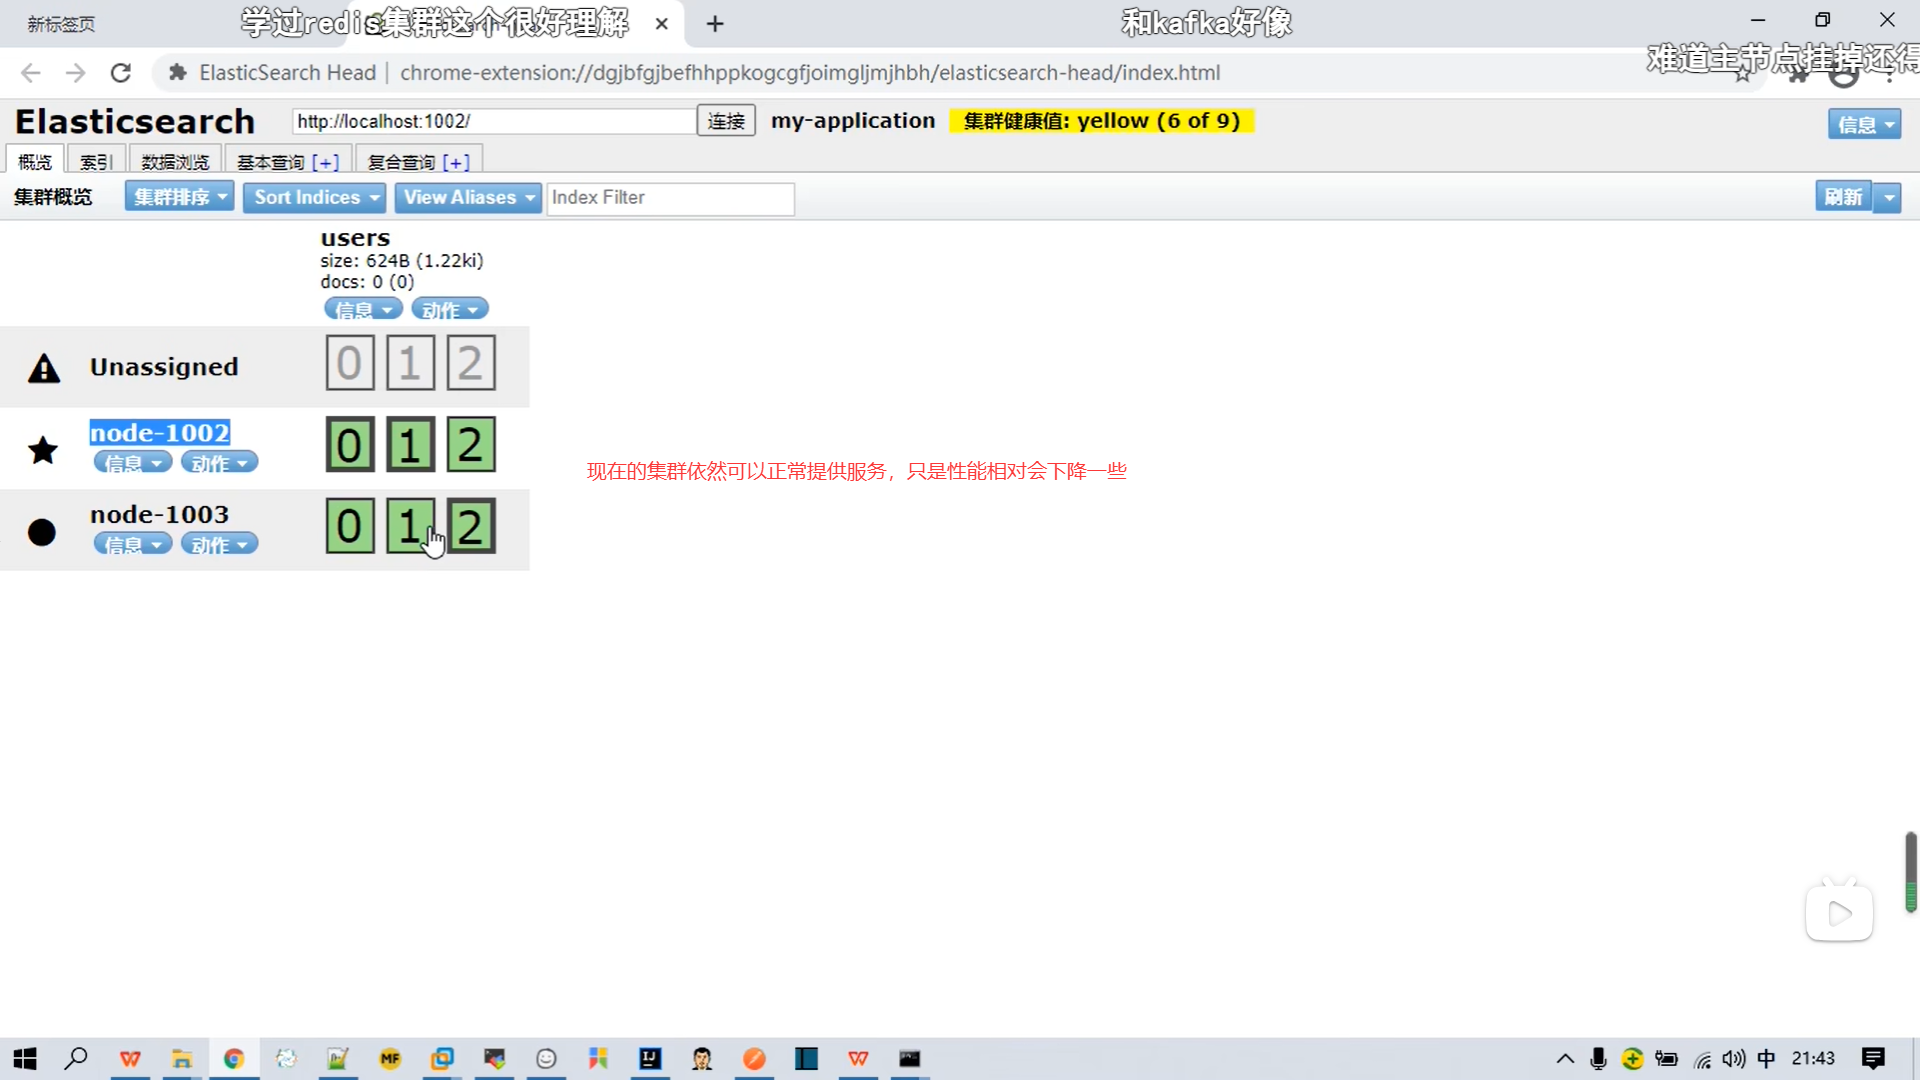
Task: Switch to the 数据浏览 tab
Action: click(175, 162)
